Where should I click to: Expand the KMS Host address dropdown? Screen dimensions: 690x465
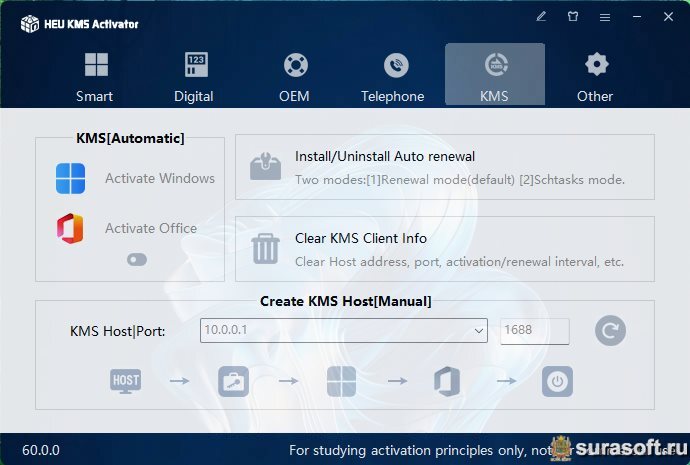coord(479,330)
